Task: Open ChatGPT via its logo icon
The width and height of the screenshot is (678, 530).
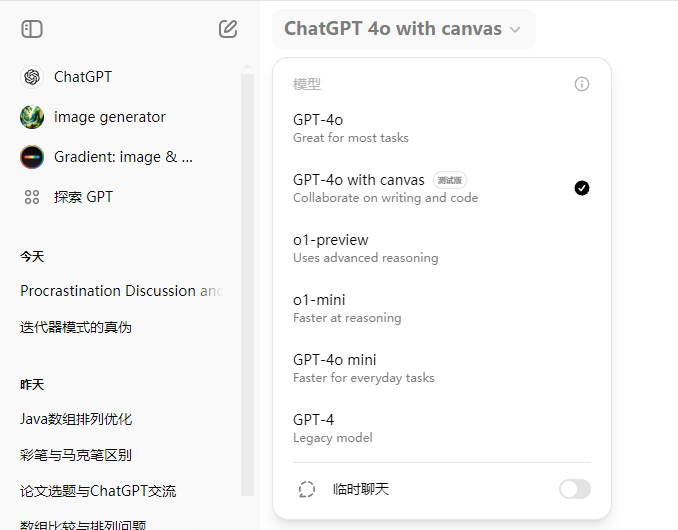Action: pos(32,77)
